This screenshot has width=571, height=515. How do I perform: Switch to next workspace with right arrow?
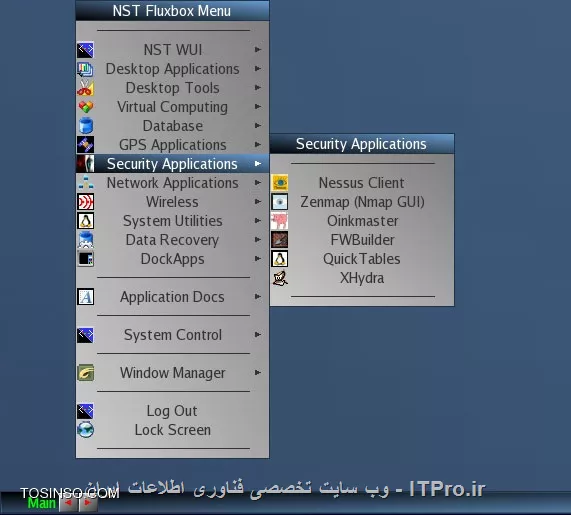(x=88, y=503)
